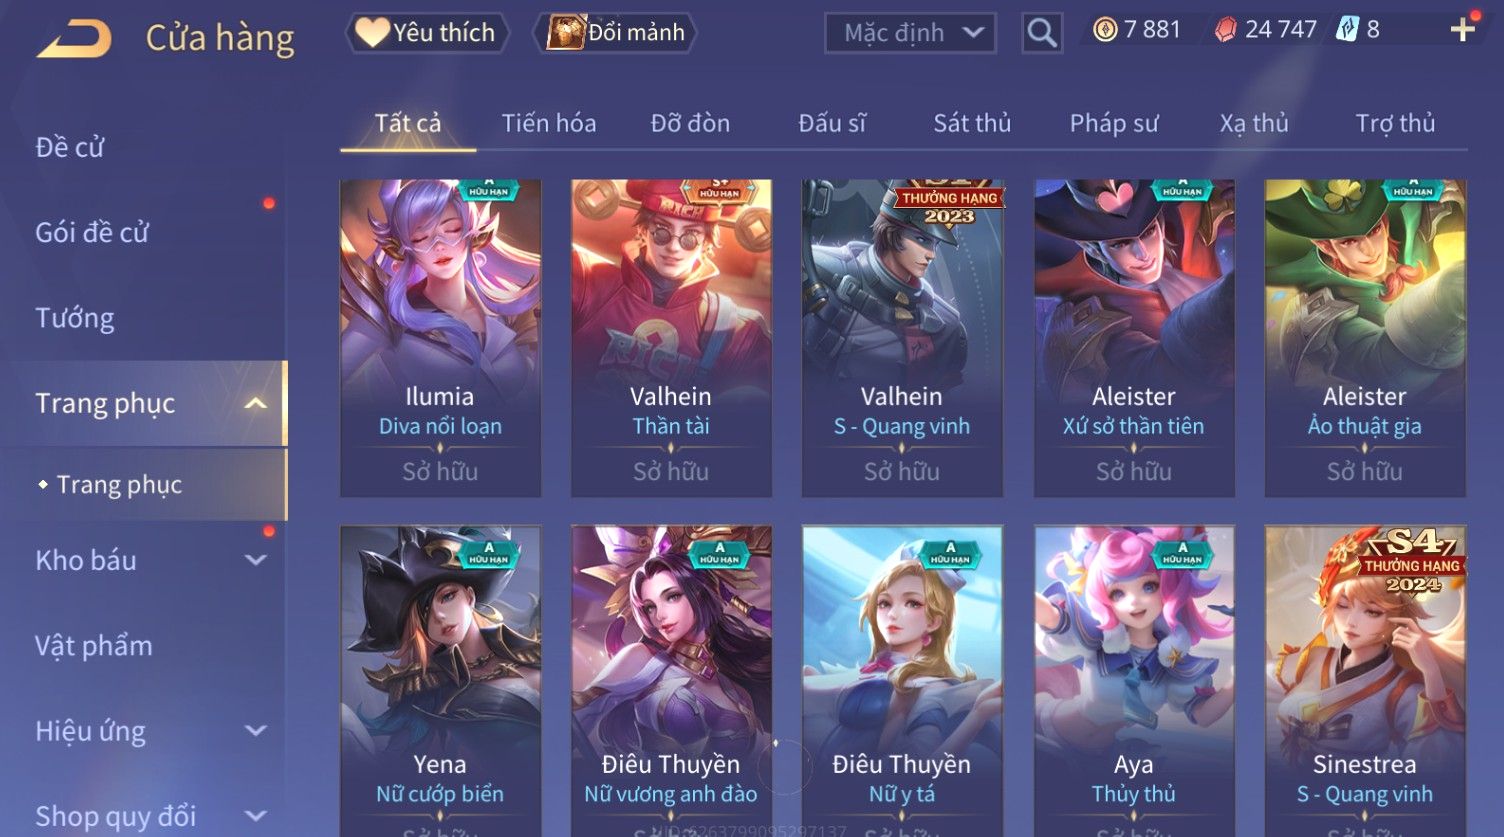Open search with the magnifying glass icon
The image size is (1504, 837).
point(1041,33)
